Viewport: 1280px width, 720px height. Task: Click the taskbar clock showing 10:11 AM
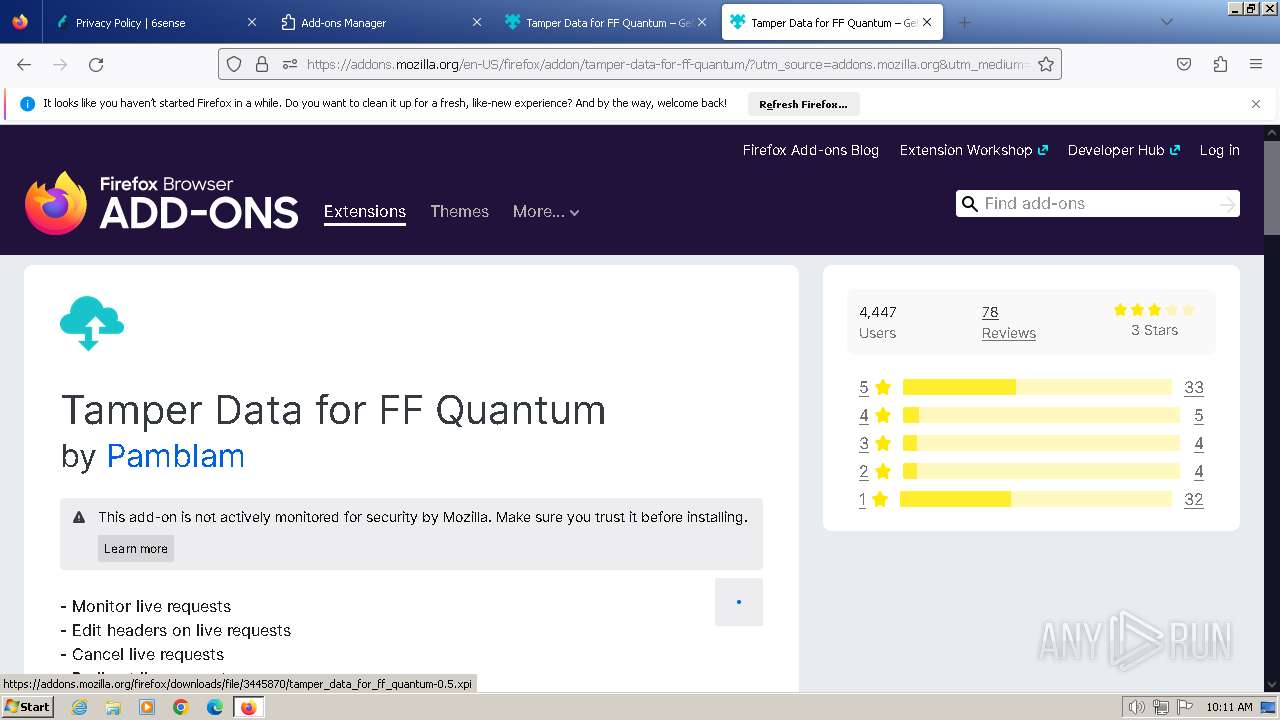1229,707
